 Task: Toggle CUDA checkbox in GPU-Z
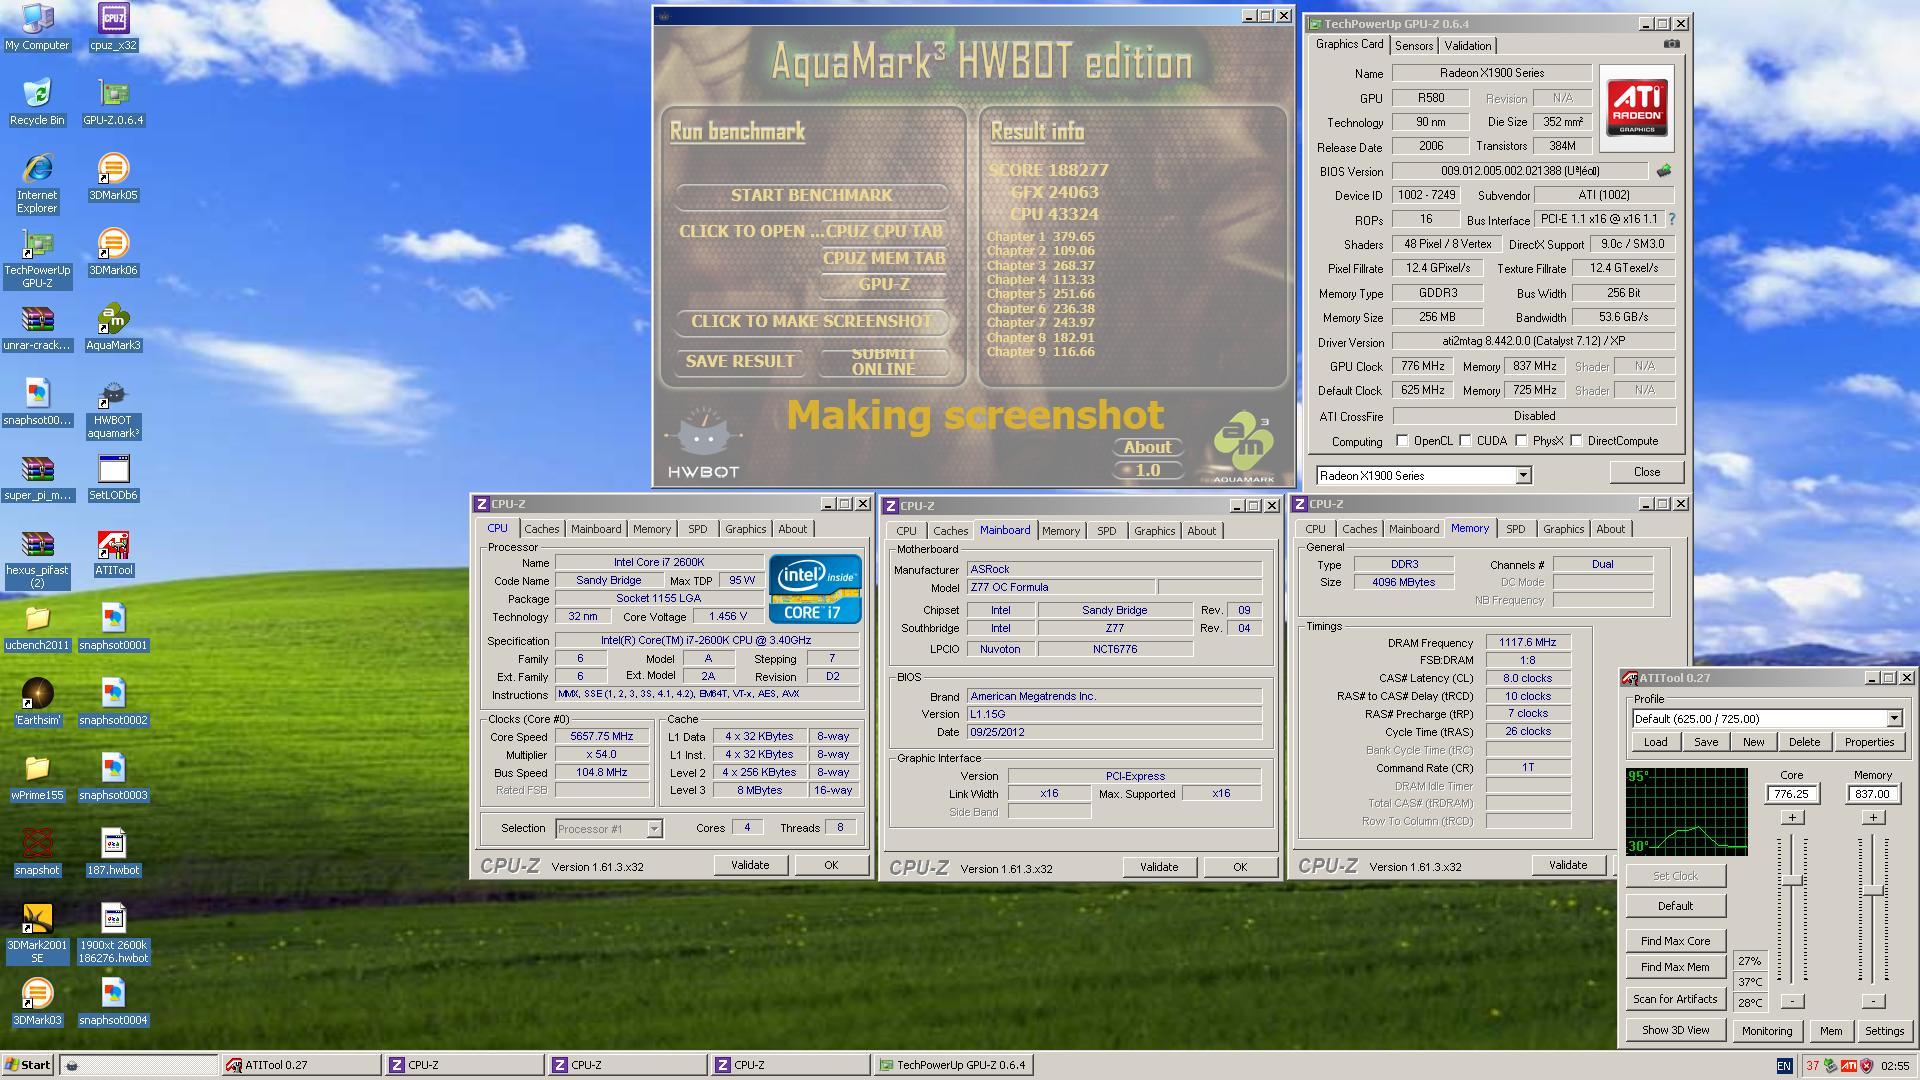1465,441
